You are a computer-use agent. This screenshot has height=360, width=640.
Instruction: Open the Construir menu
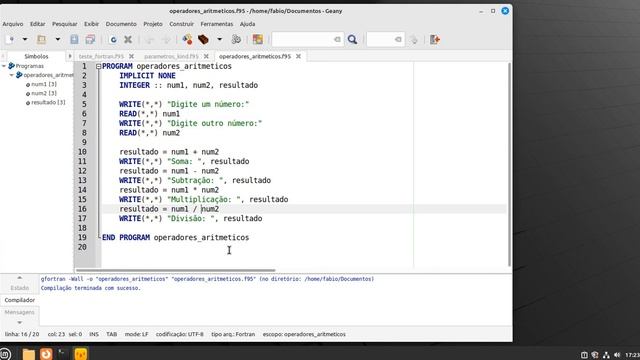(182, 24)
